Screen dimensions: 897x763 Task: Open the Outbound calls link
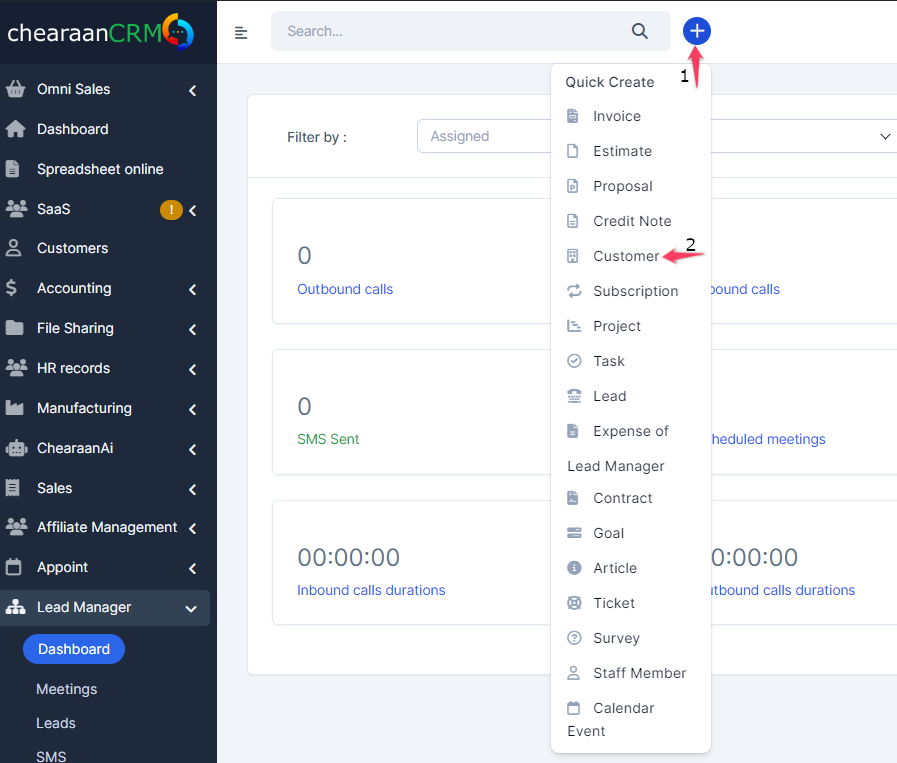point(345,289)
